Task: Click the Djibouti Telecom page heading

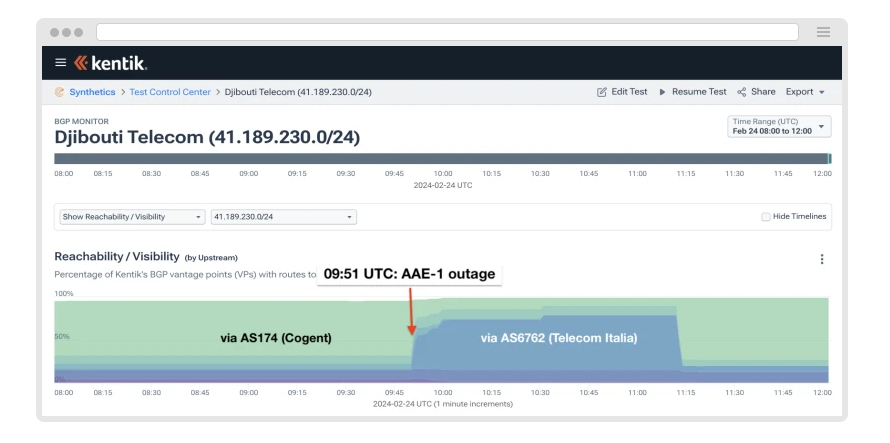Action: [207, 137]
